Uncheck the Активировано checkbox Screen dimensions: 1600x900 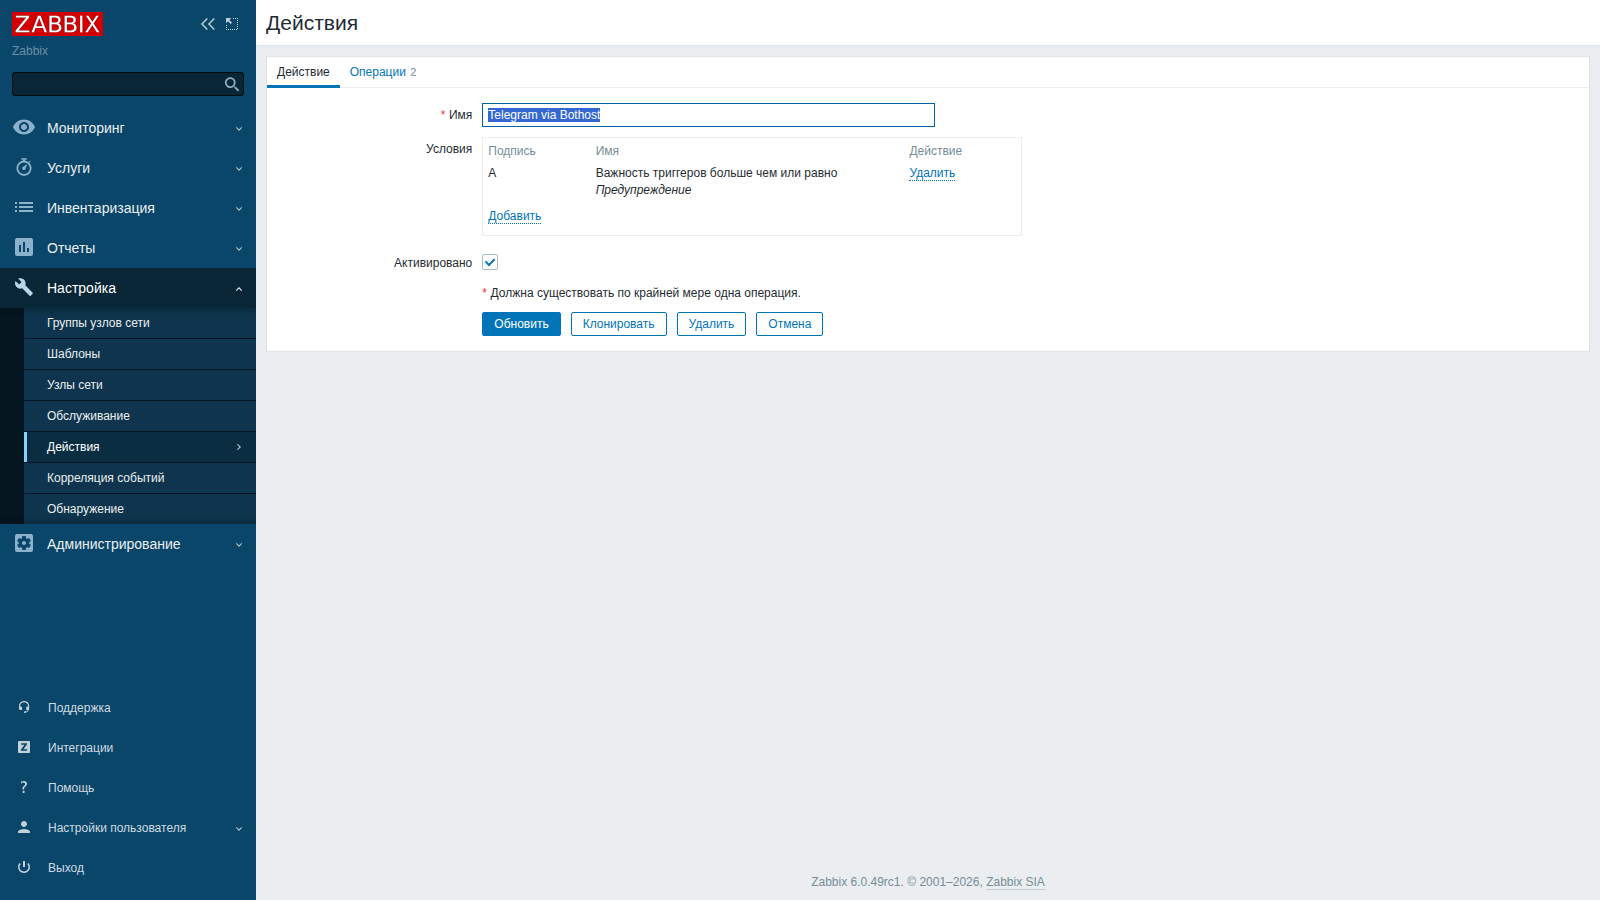point(490,262)
